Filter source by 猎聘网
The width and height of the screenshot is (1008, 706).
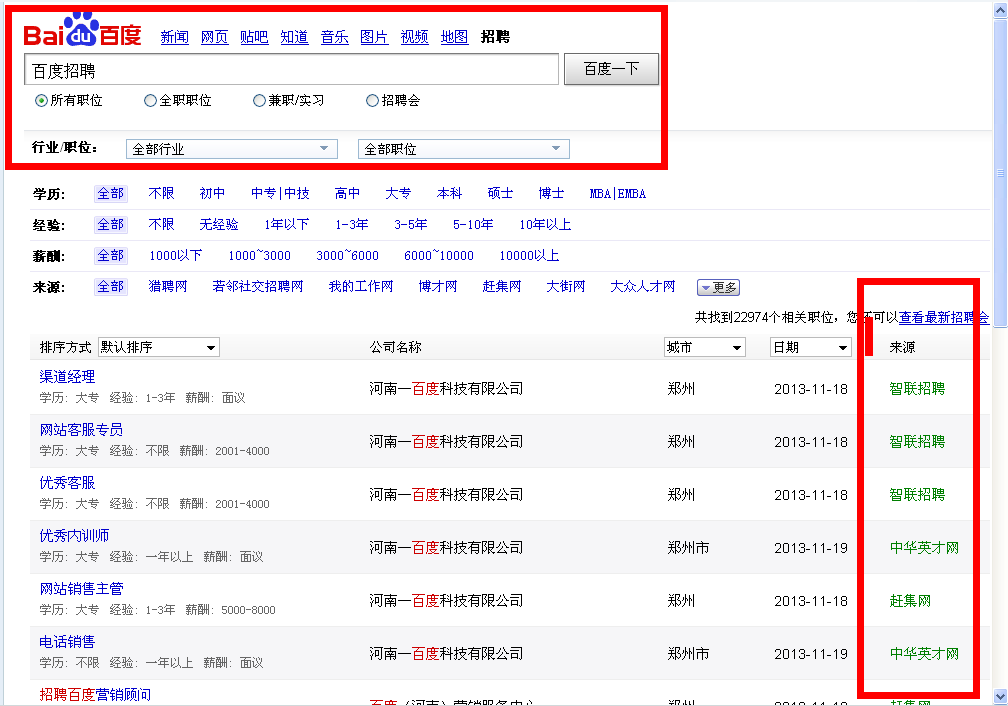pos(168,286)
